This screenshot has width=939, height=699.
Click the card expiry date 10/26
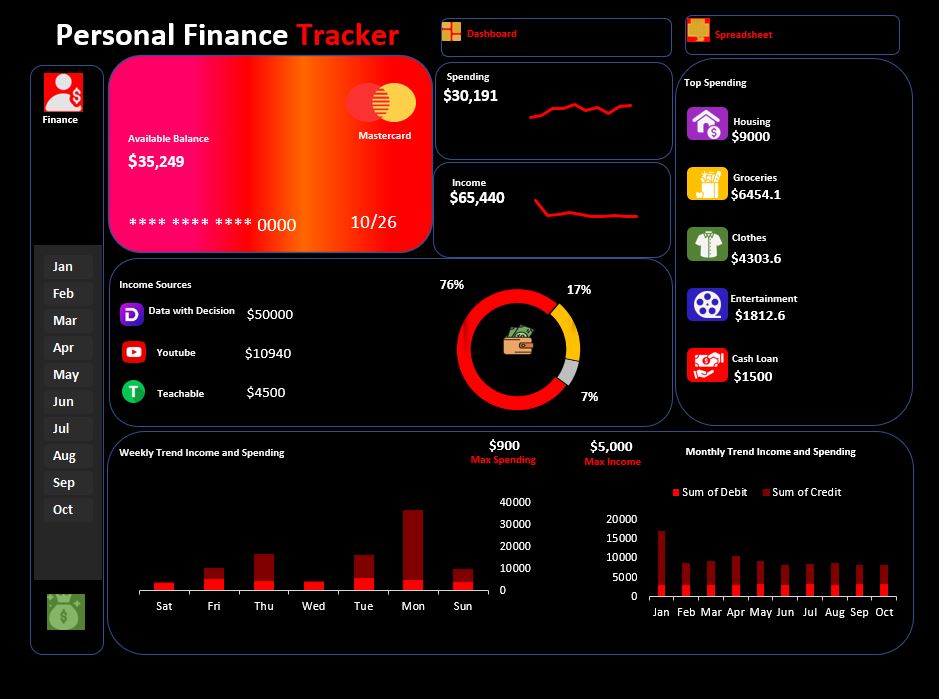[374, 222]
